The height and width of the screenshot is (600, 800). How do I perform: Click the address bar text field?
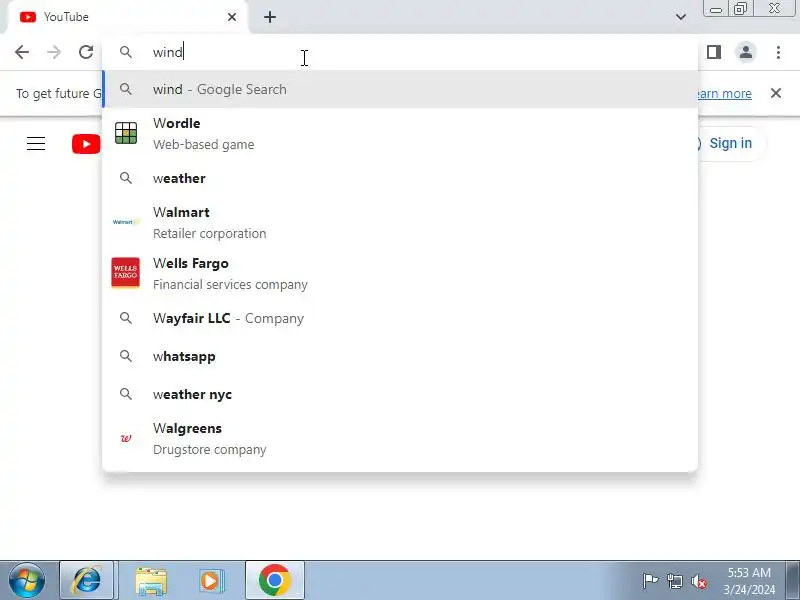point(400,52)
